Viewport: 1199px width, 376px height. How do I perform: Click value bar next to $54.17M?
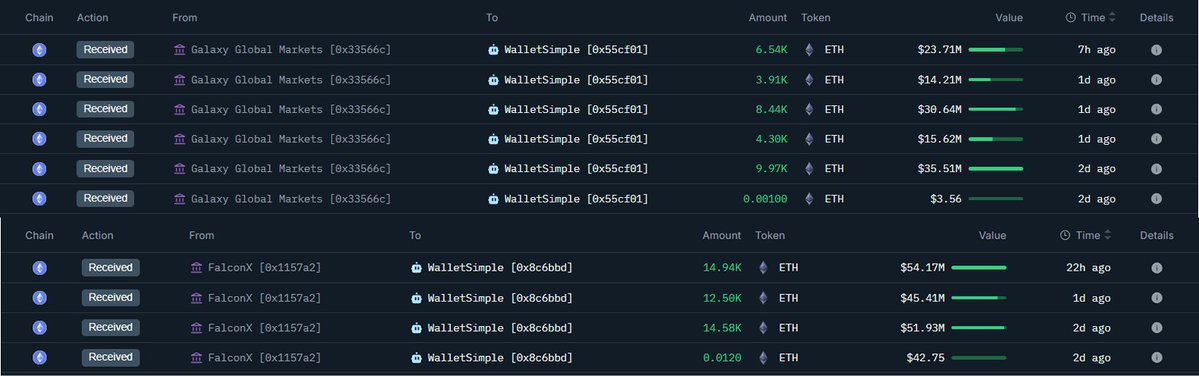pos(979,267)
